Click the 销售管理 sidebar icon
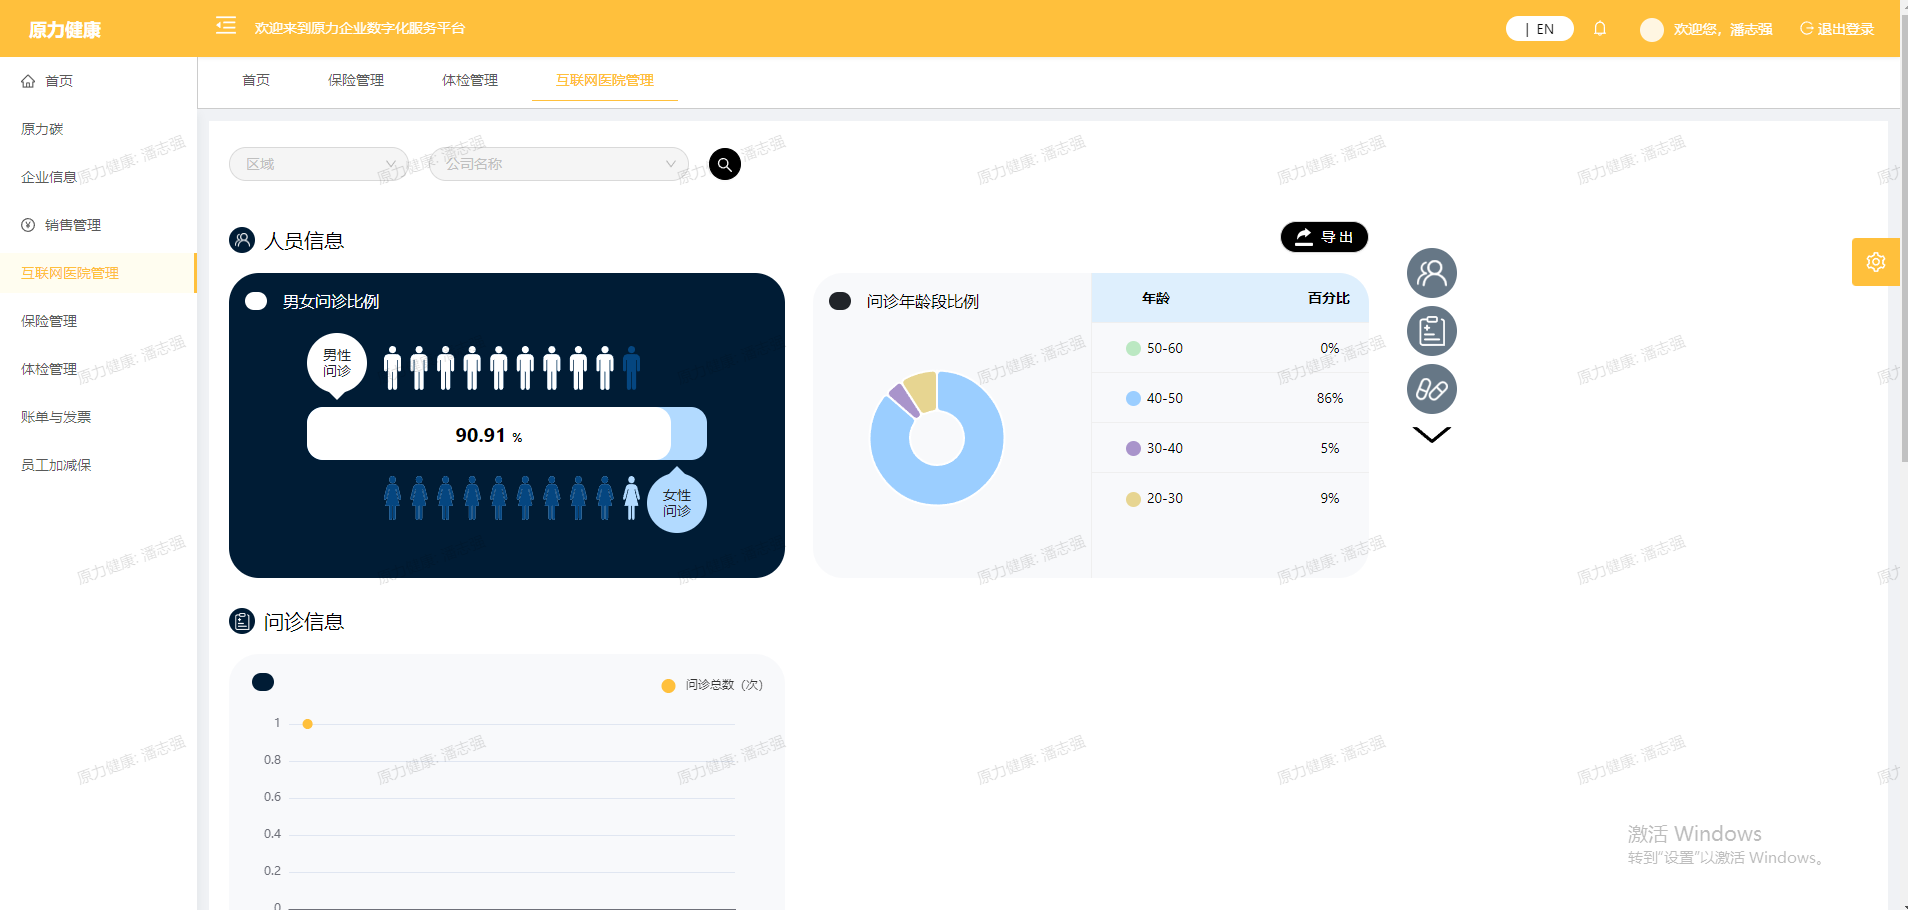The image size is (1908, 910). click(28, 225)
